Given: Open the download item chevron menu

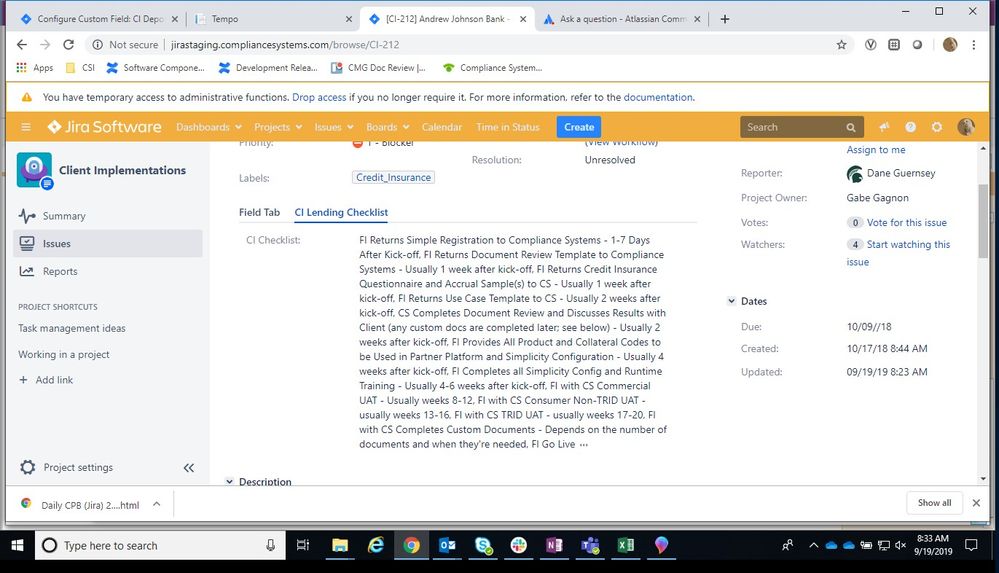Looking at the screenshot, I should coord(157,504).
